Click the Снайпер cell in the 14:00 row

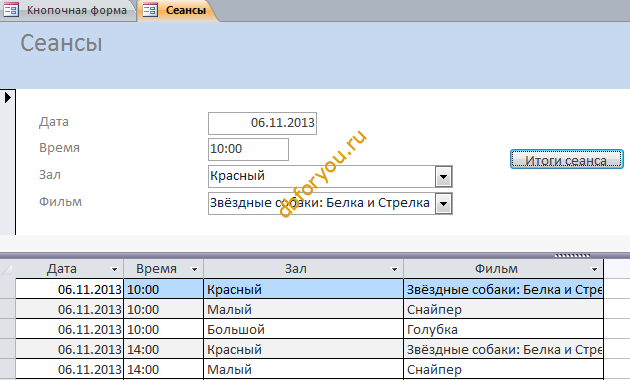tap(503, 369)
